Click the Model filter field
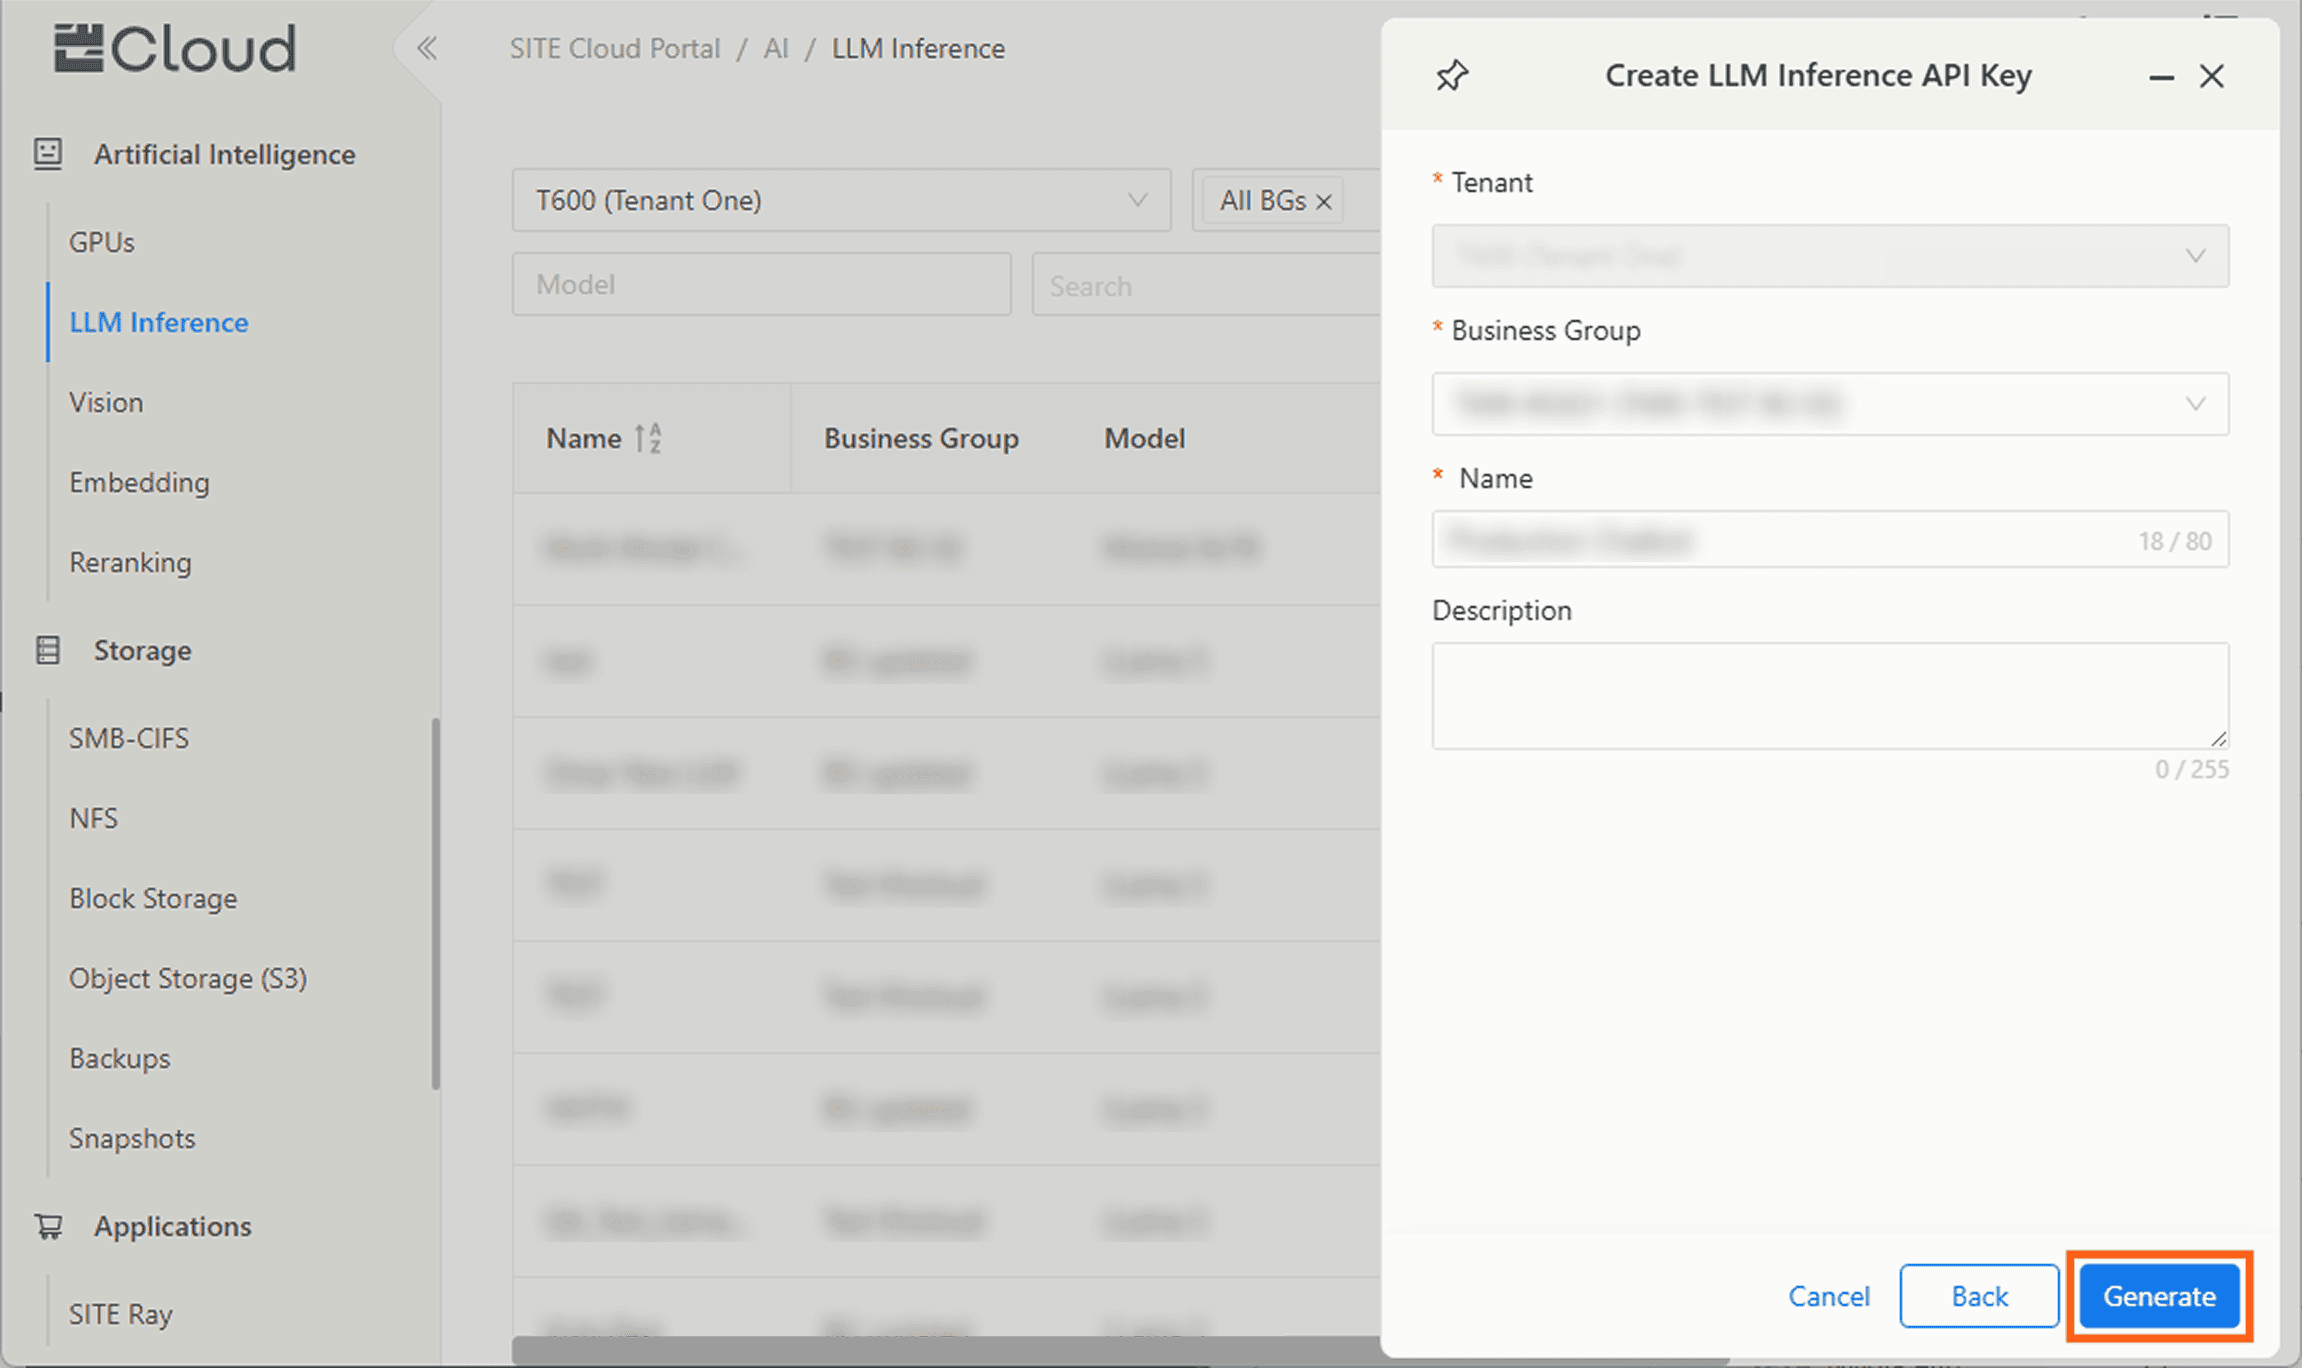 point(761,285)
